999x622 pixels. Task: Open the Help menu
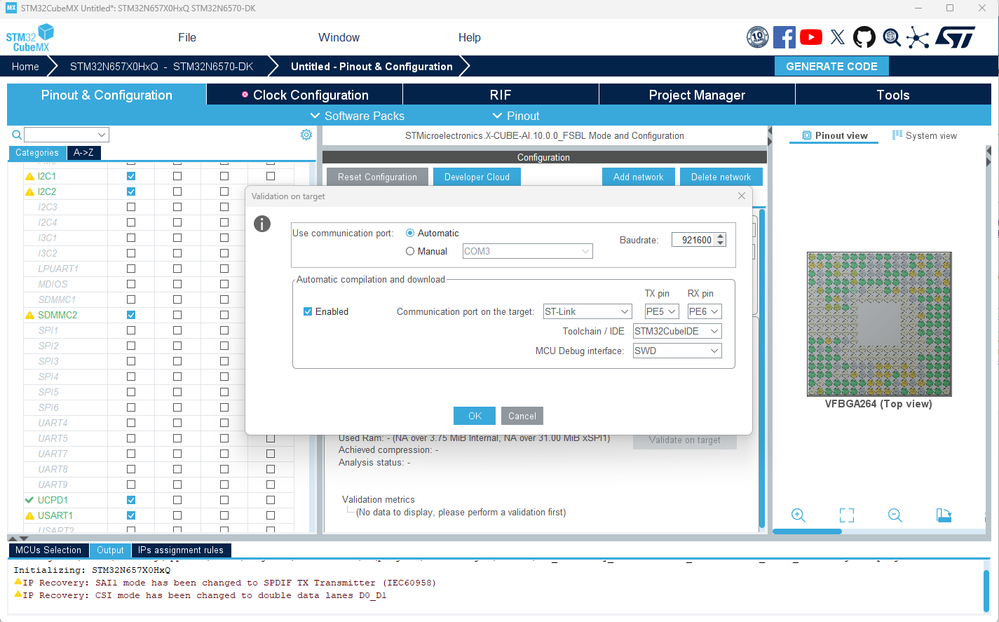point(470,38)
